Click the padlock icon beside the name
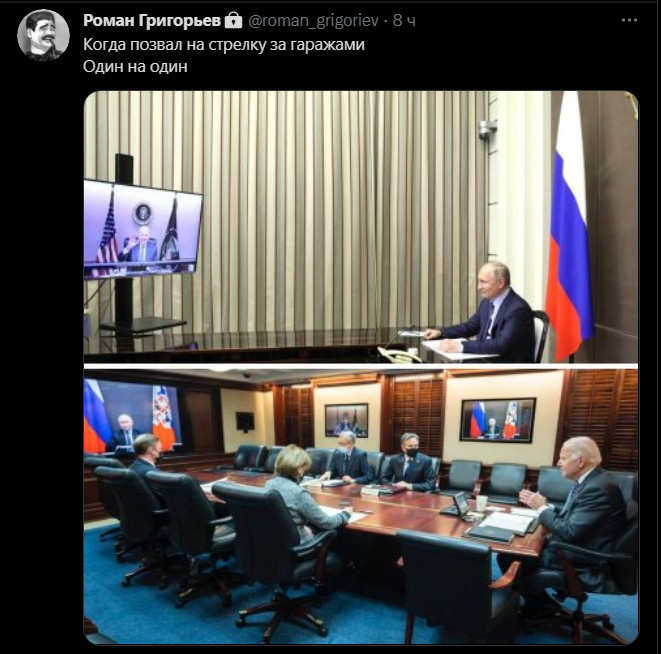 click(x=234, y=20)
